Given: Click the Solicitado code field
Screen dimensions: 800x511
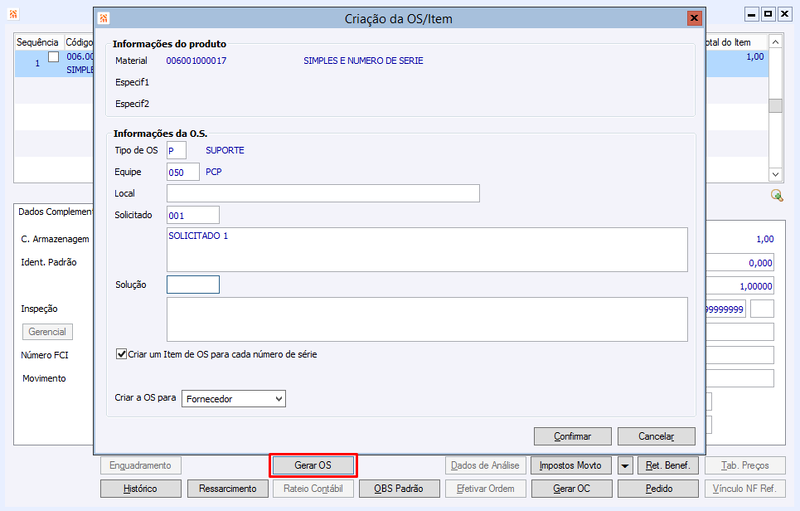Looking at the screenshot, I should click(193, 215).
